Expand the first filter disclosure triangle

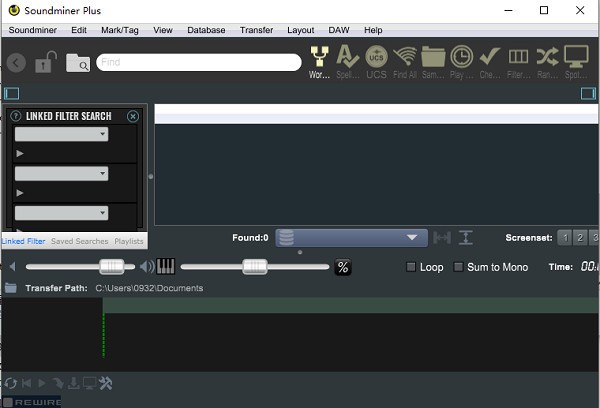[x=20, y=153]
